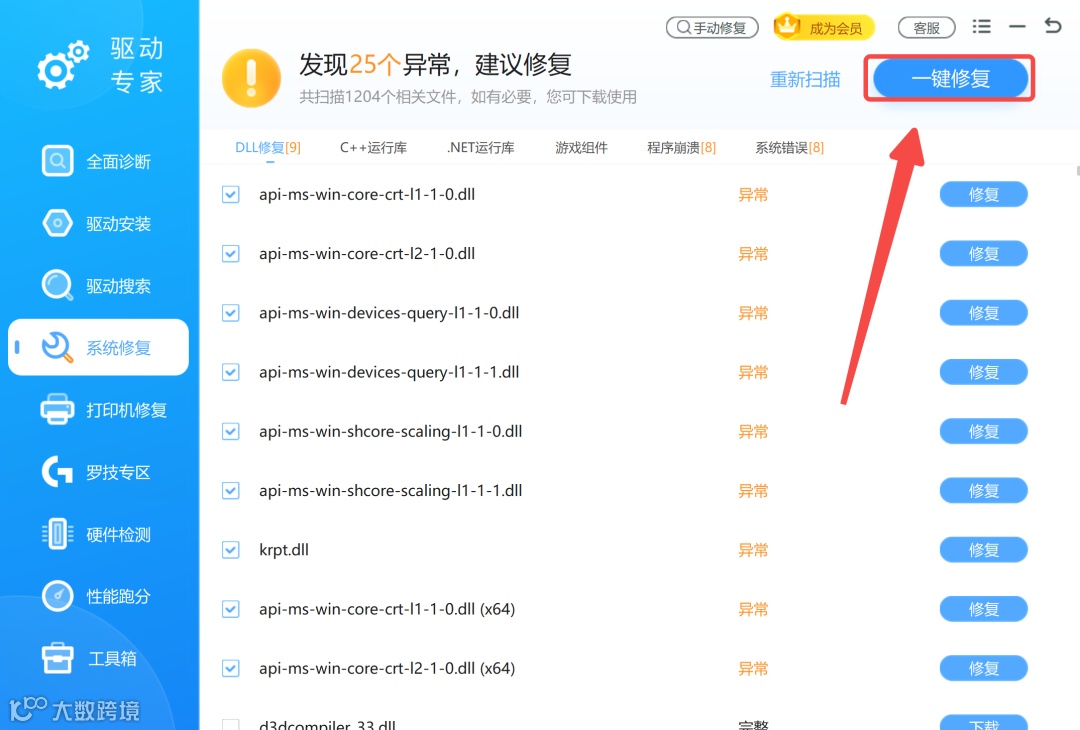Click file name api-ms-win-shcore-scaling-l1-1-0.dll
This screenshot has width=1080, height=730.
pos(391,431)
